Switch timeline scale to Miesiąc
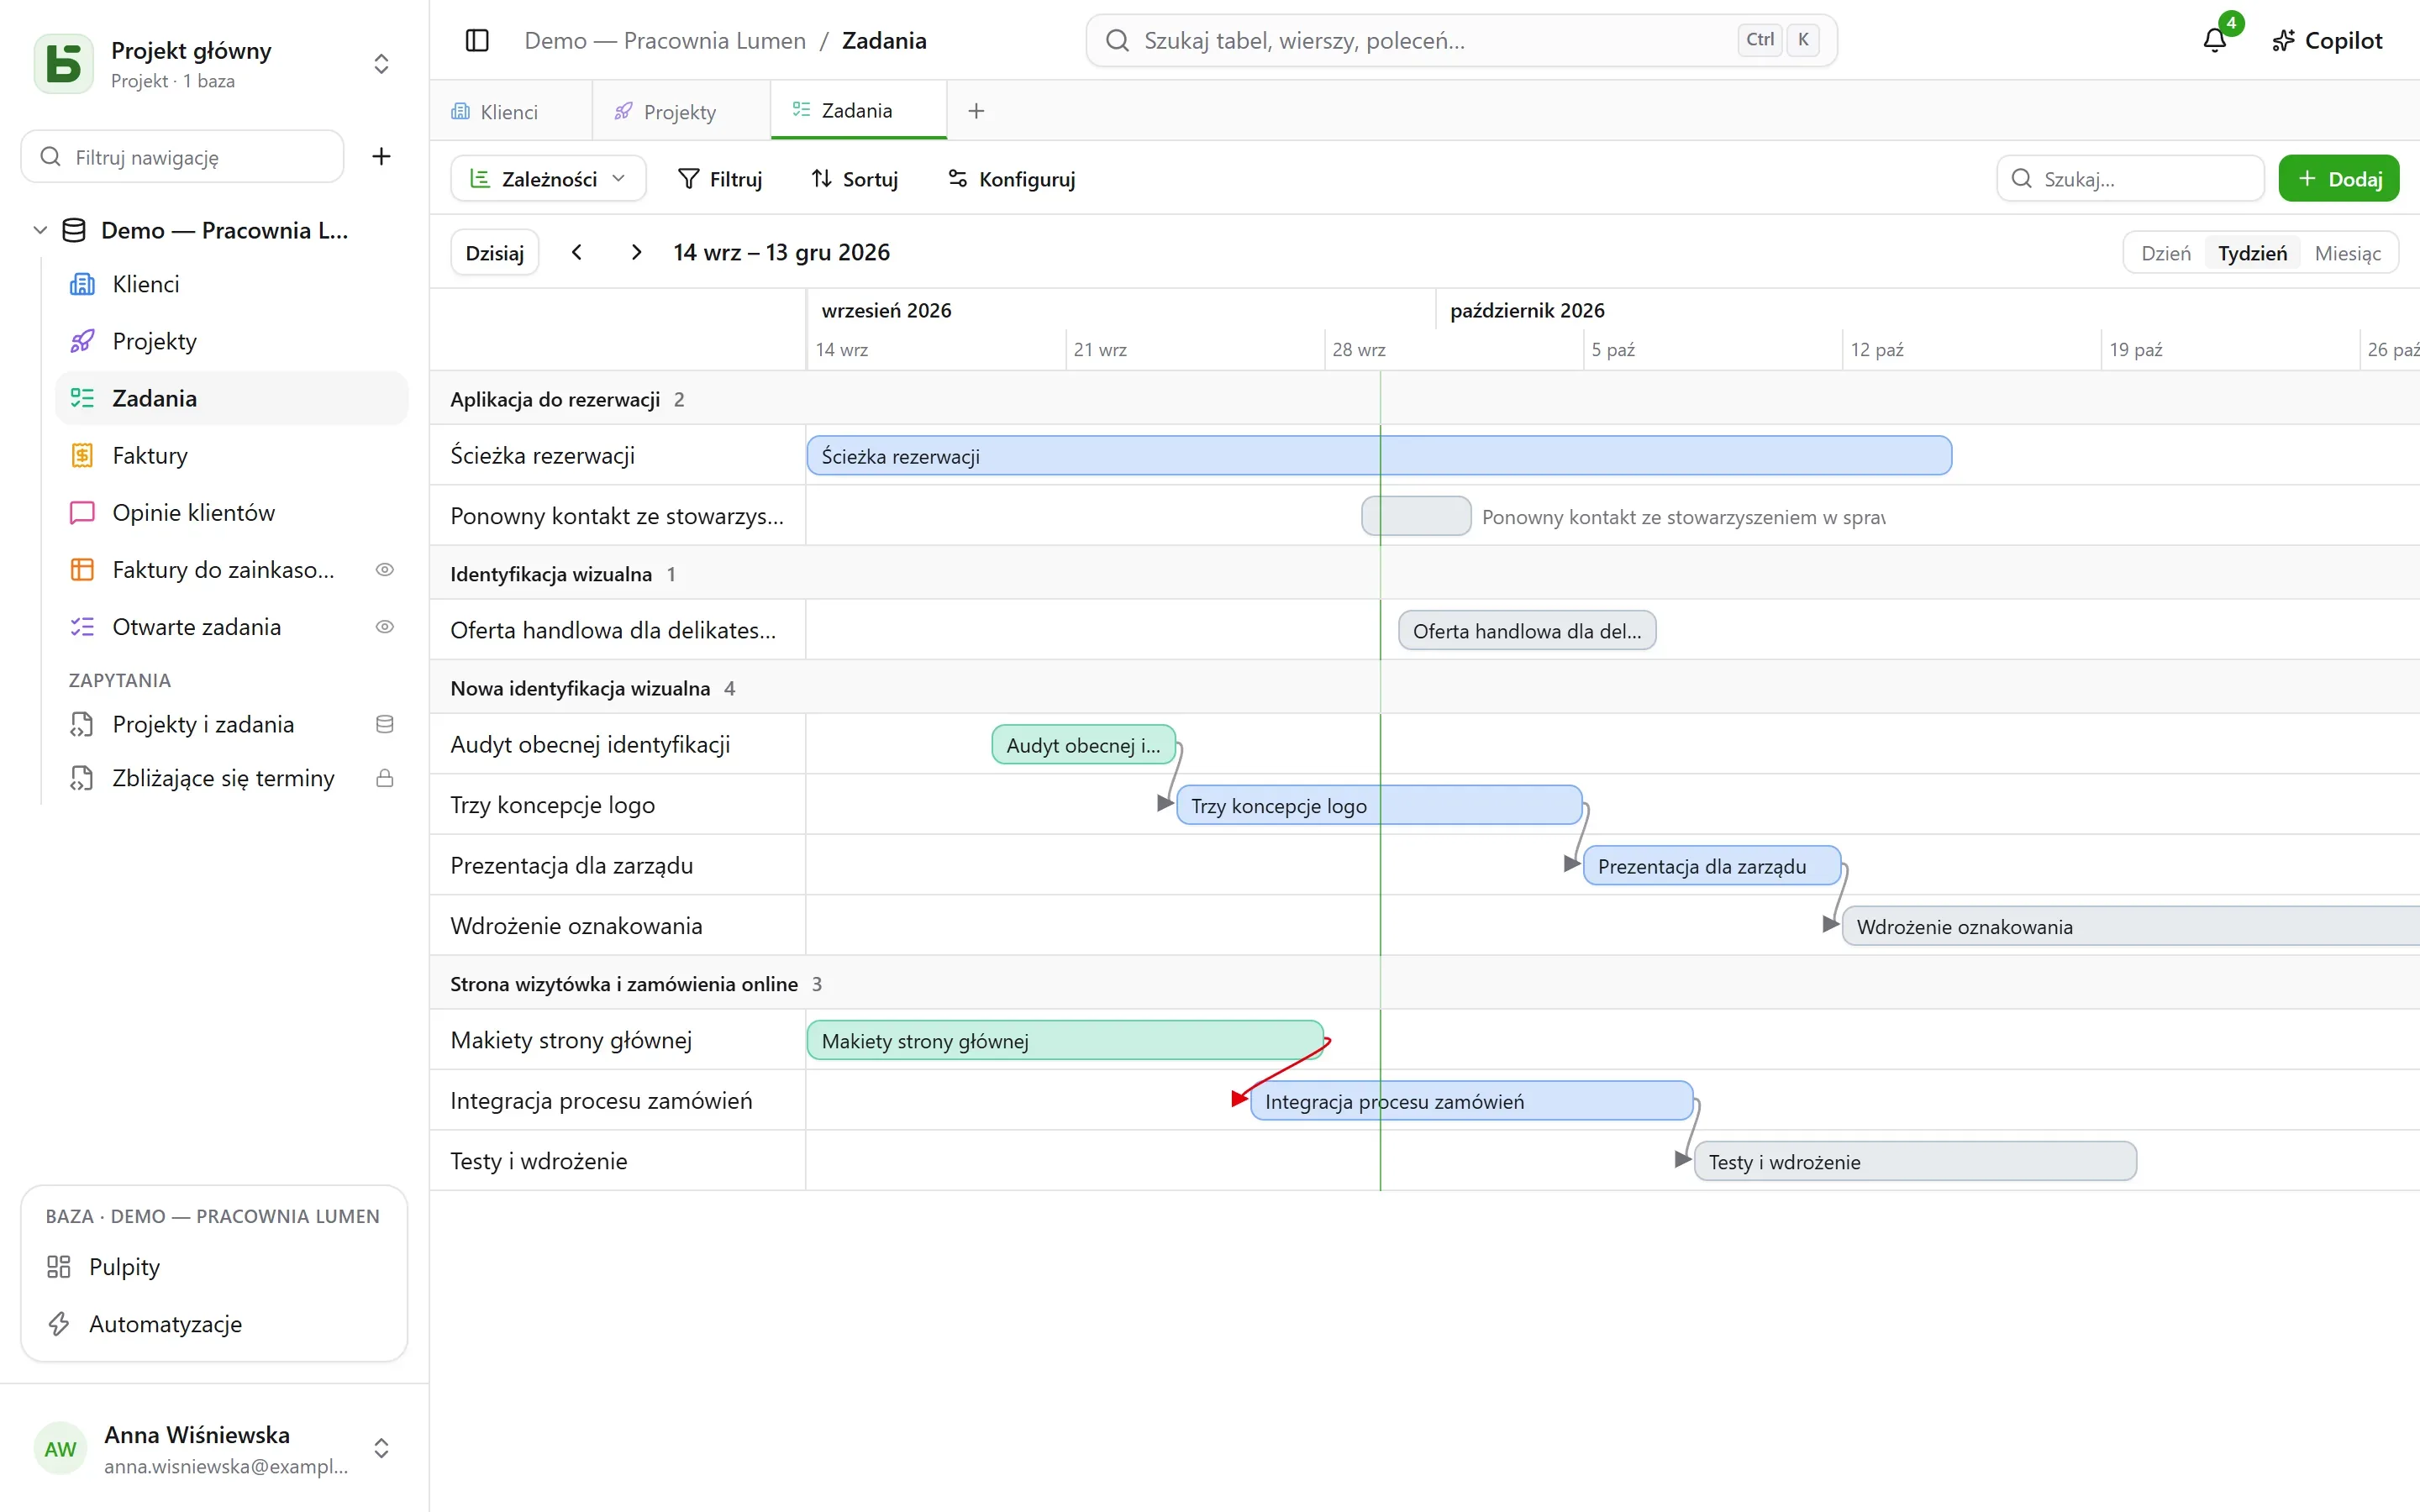This screenshot has height=1512, width=2420. pos(2347,253)
